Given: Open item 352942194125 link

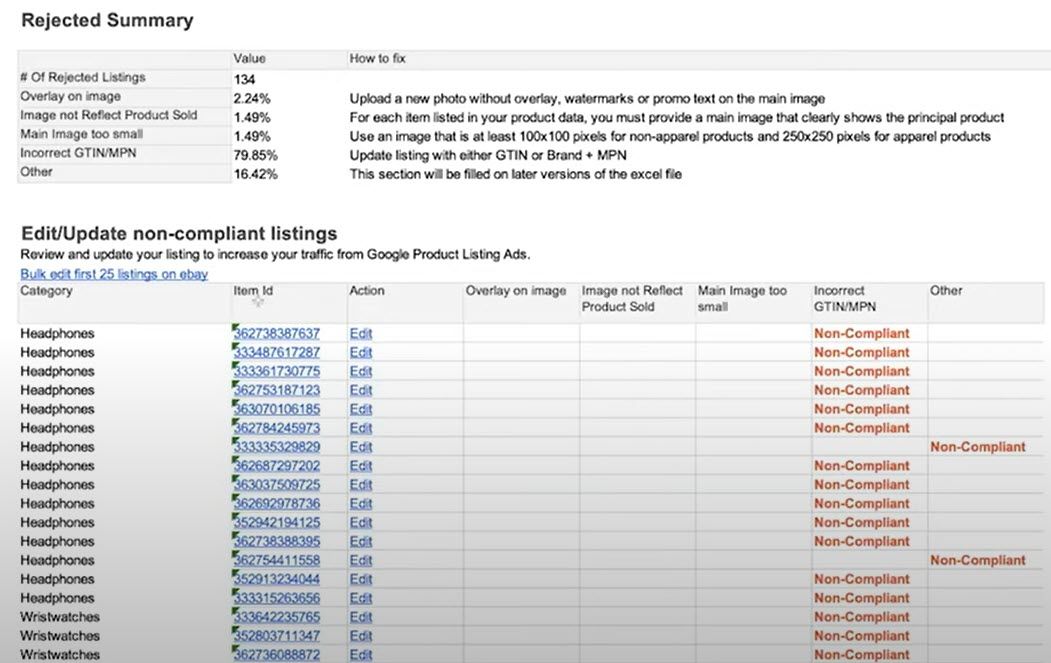Looking at the screenshot, I should pyautogui.click(x=277, y=522).
